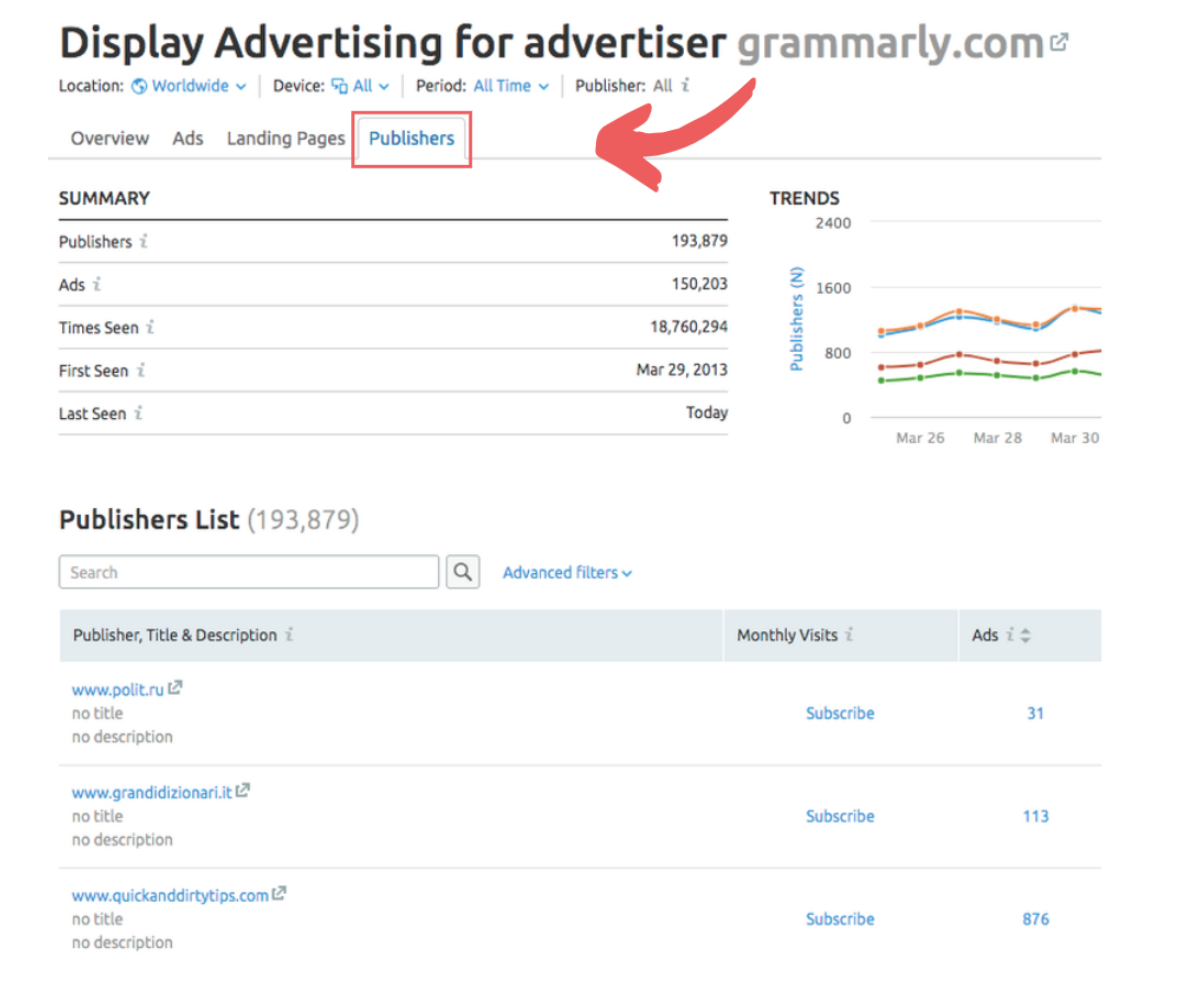Image resolution: width=1184 pixels, height=994 pixels.
Task: Click the Mar 28 axis label
Action: (997, 437)
